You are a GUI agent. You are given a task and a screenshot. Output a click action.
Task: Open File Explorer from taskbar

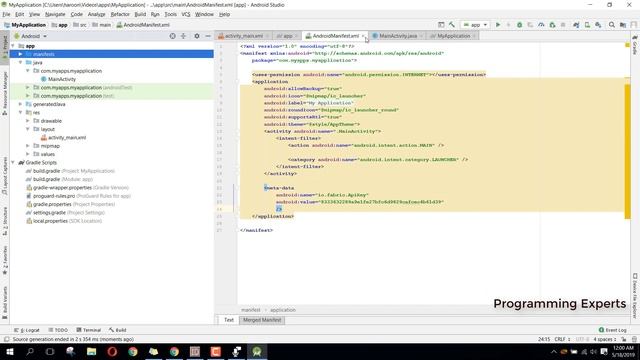point(91,351)
